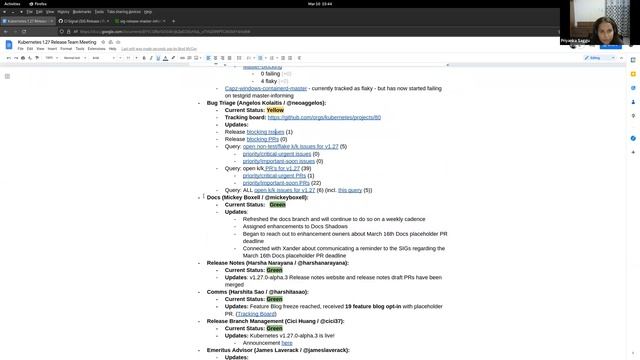Viewport: 640px width, 360px height.
Task: Open the Calendar icon in side panel
Action: (x=633, y=60)
